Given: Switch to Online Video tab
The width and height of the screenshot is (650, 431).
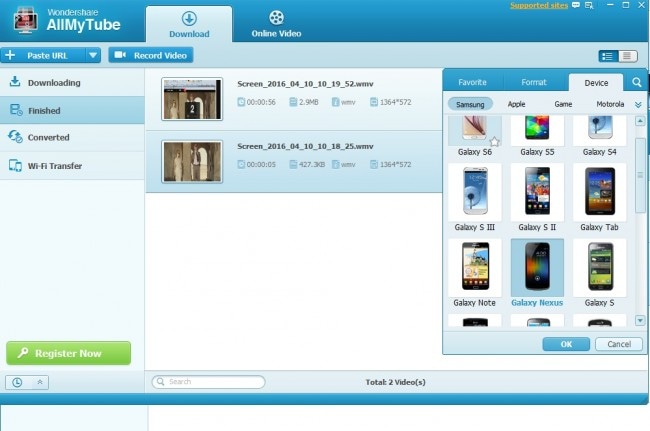Looking at the screenshot, I should [276, 24].
